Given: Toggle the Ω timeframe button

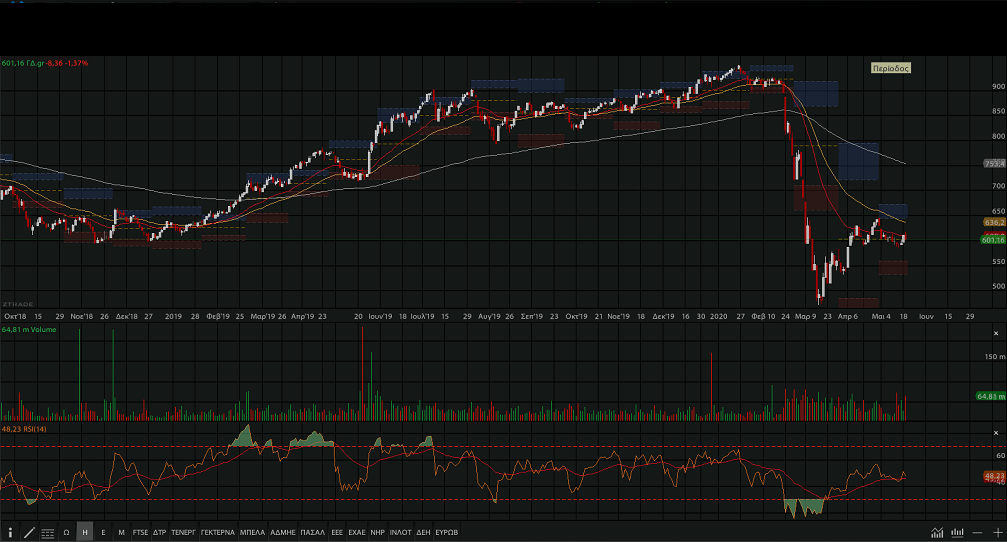Looking at the screenshot, I should pos(66,532).
